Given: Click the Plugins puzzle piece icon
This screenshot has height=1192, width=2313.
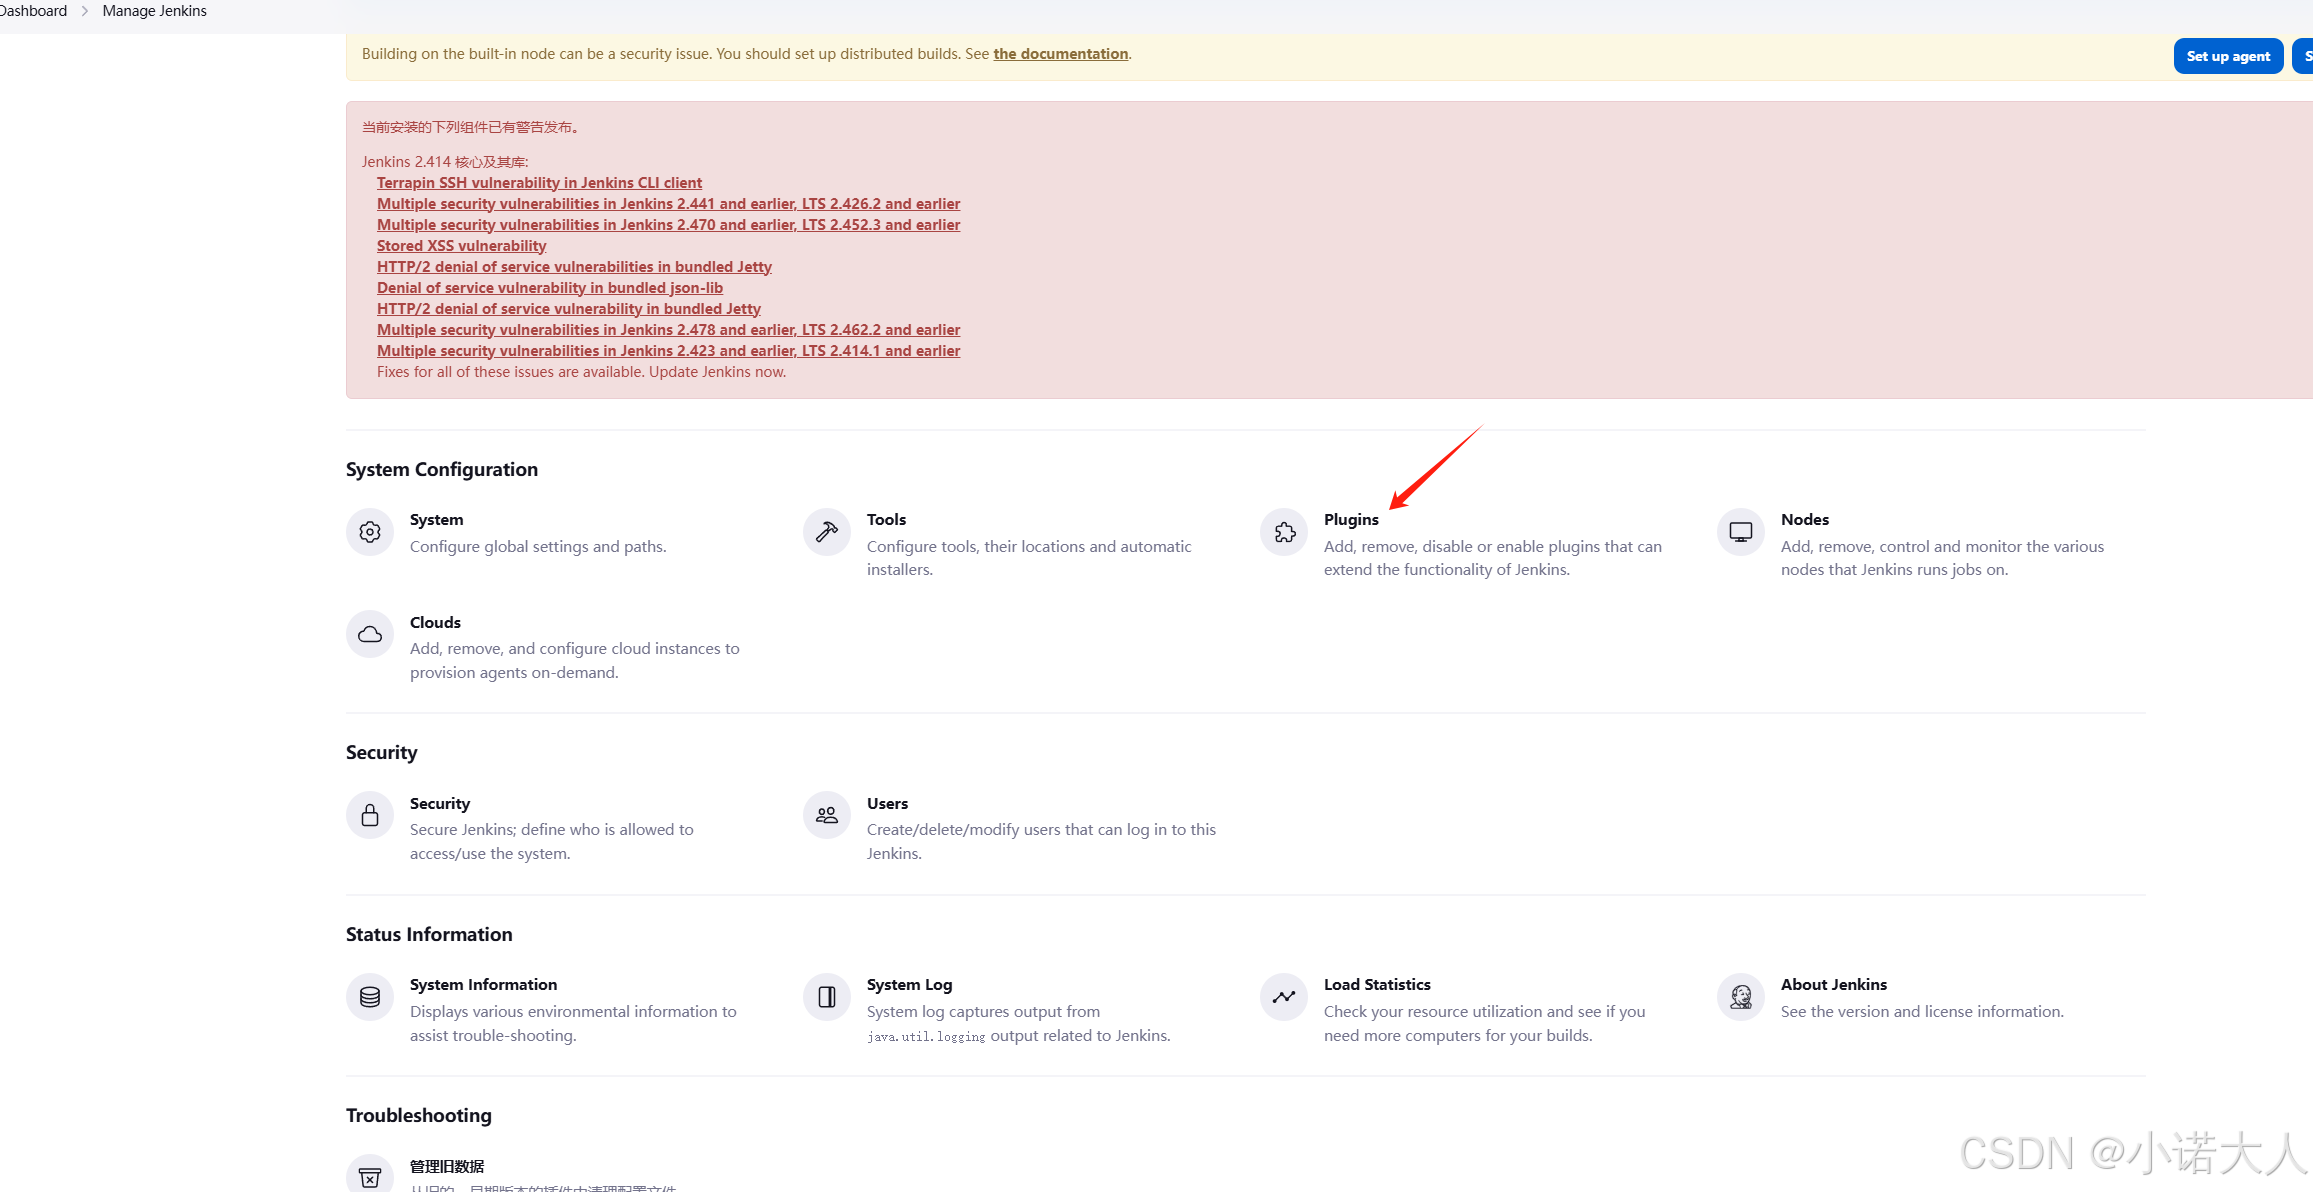Looking at the screenshot, I should pos(1284,532).
